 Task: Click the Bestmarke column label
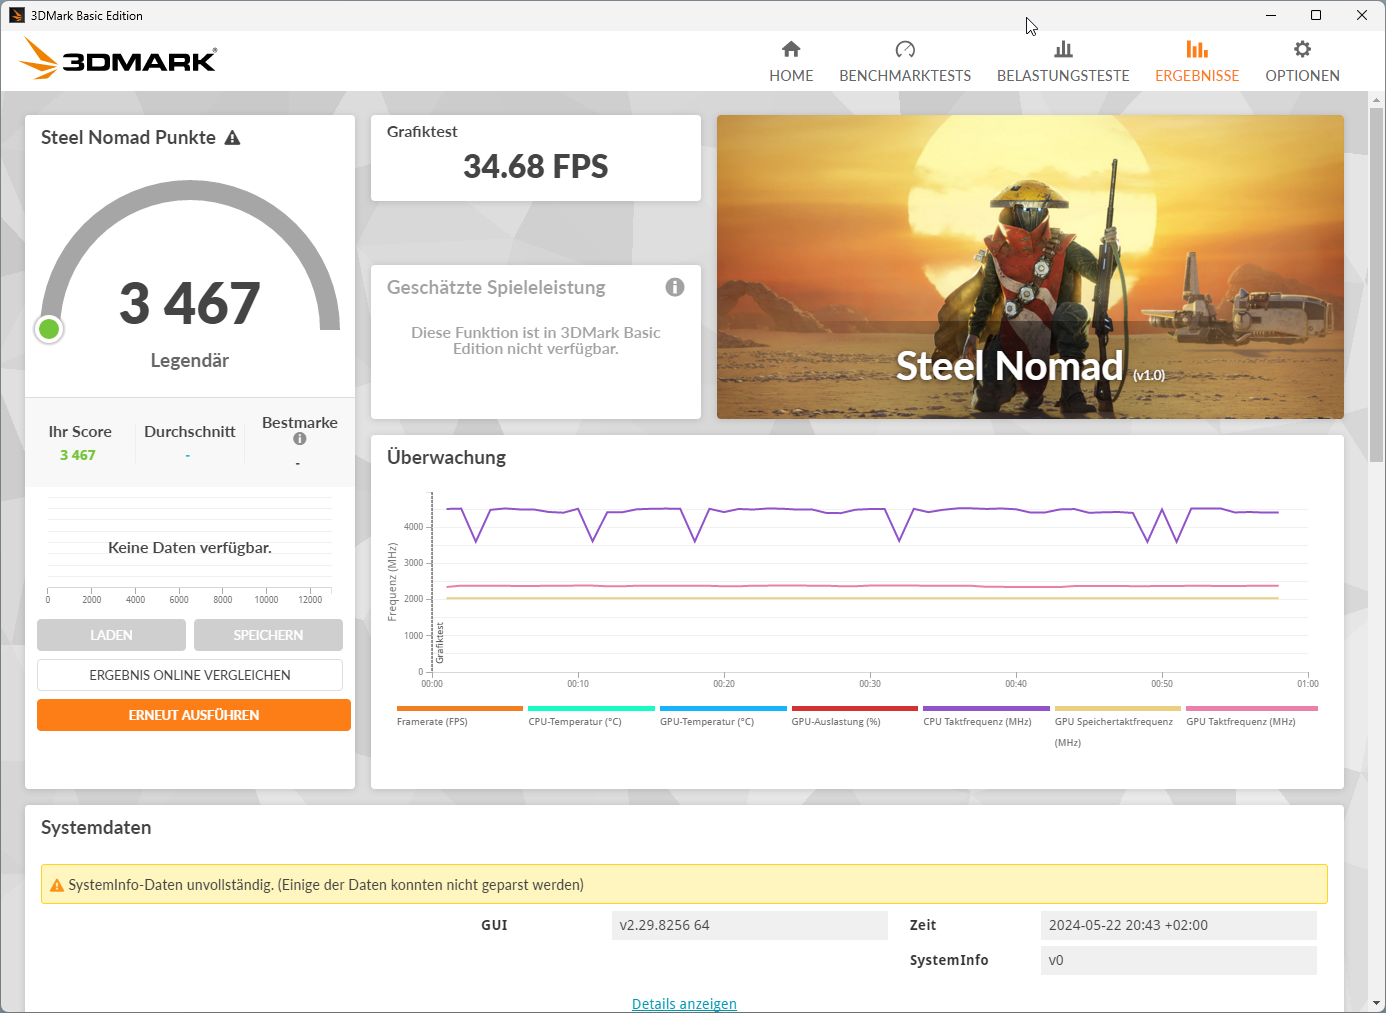300,423
